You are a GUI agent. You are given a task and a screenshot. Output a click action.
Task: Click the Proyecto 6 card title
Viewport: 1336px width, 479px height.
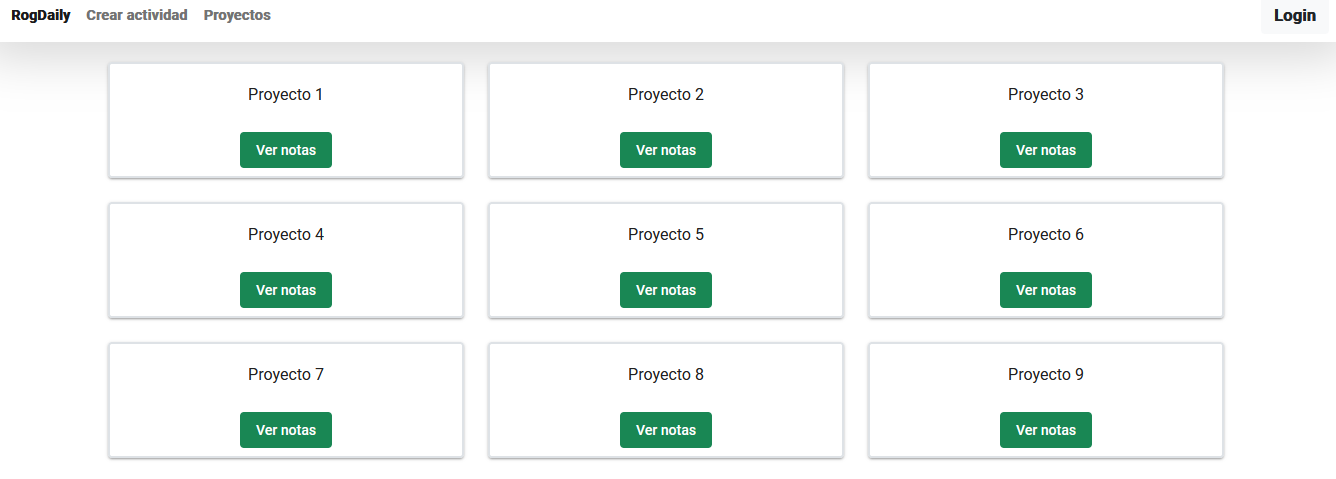(x=1046, y=235)
